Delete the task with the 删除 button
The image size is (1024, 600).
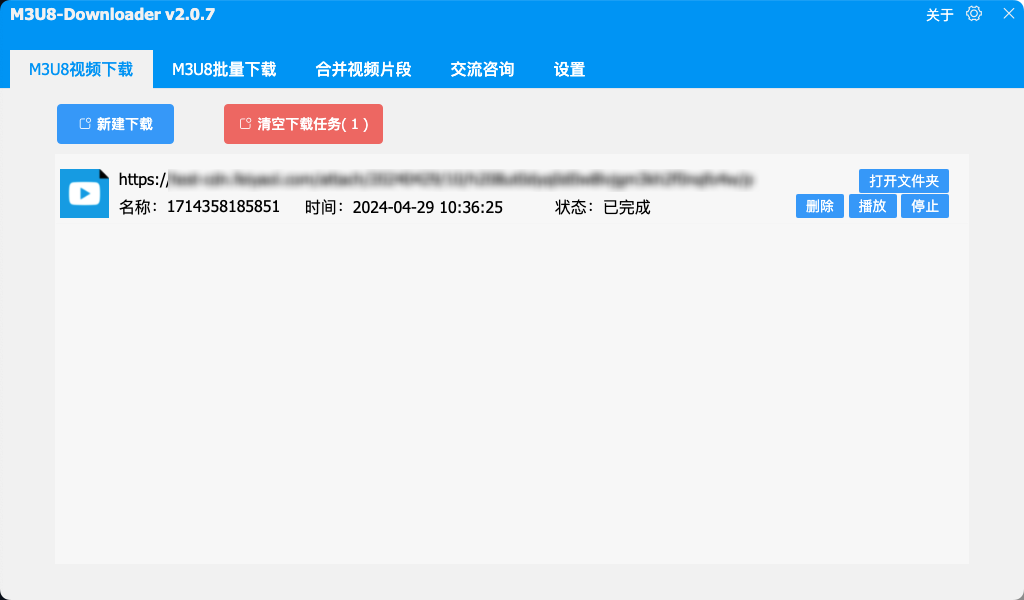pyautogui.click(x=819, y=206)
